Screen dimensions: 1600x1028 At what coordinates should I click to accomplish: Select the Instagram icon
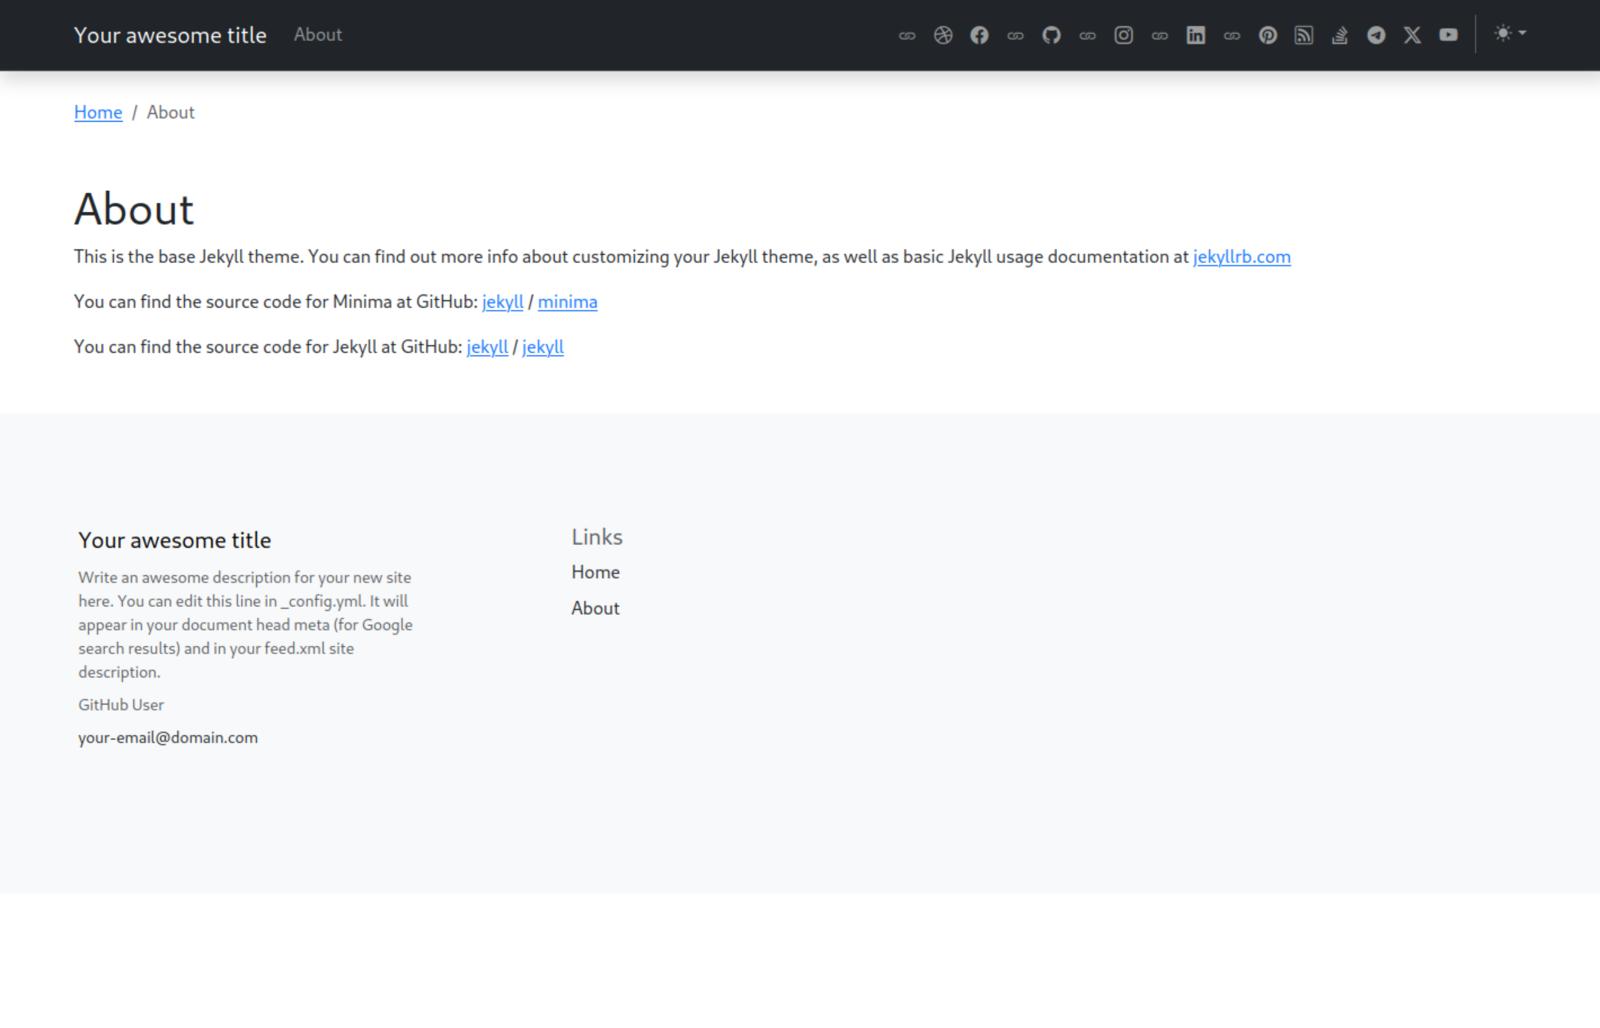[1123, 35]
